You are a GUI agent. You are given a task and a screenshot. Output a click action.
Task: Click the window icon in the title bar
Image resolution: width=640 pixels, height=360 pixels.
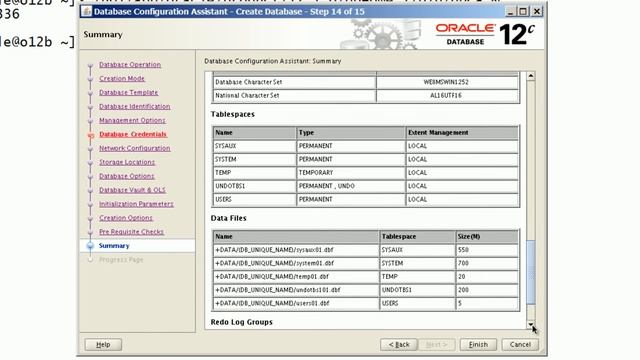(x=86, y=11)
